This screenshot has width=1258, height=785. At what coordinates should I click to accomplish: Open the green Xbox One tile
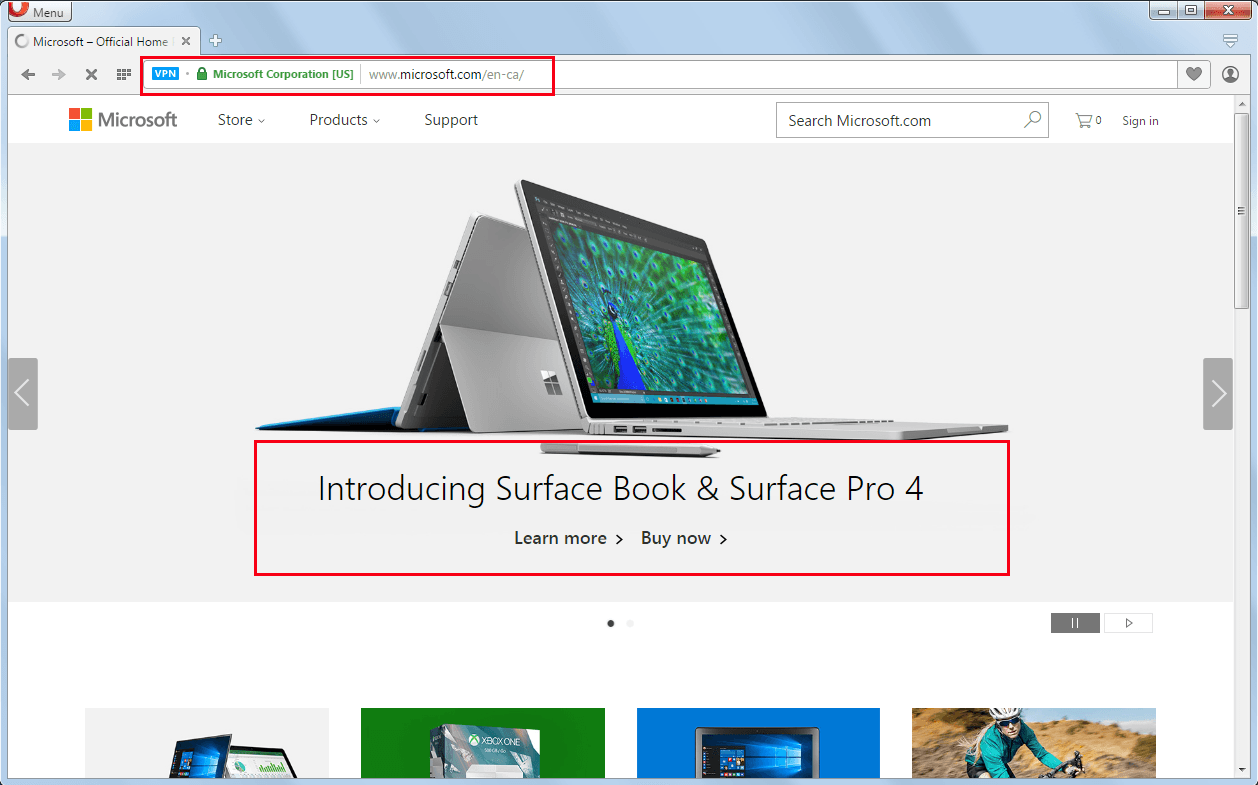483,742
